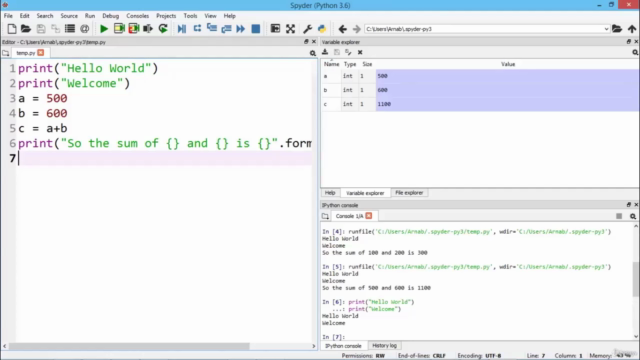Open the View menu
Screen dimensions: 640x360
coord(211,16)
